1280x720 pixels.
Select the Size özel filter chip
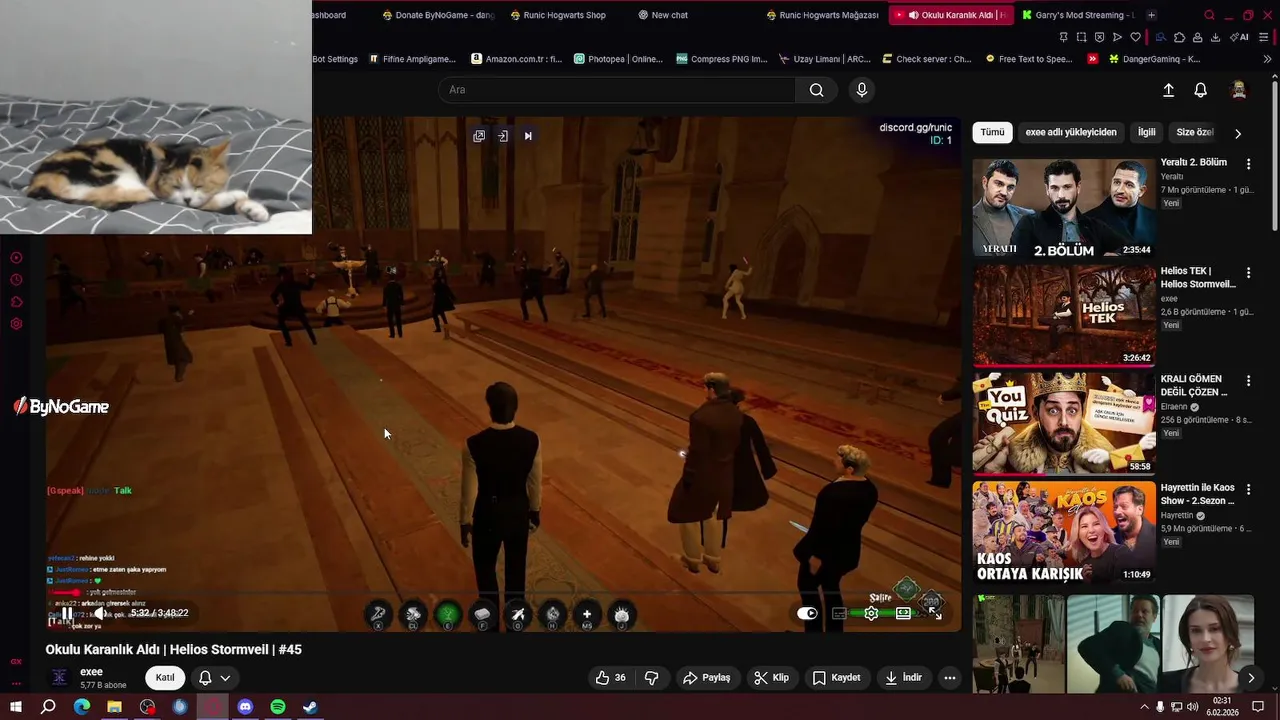click(x=1194, y=132)
